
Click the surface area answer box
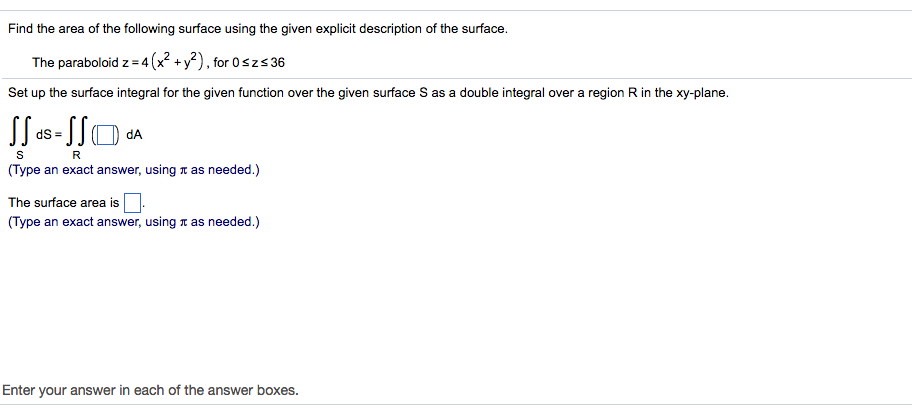pos(132,203)
